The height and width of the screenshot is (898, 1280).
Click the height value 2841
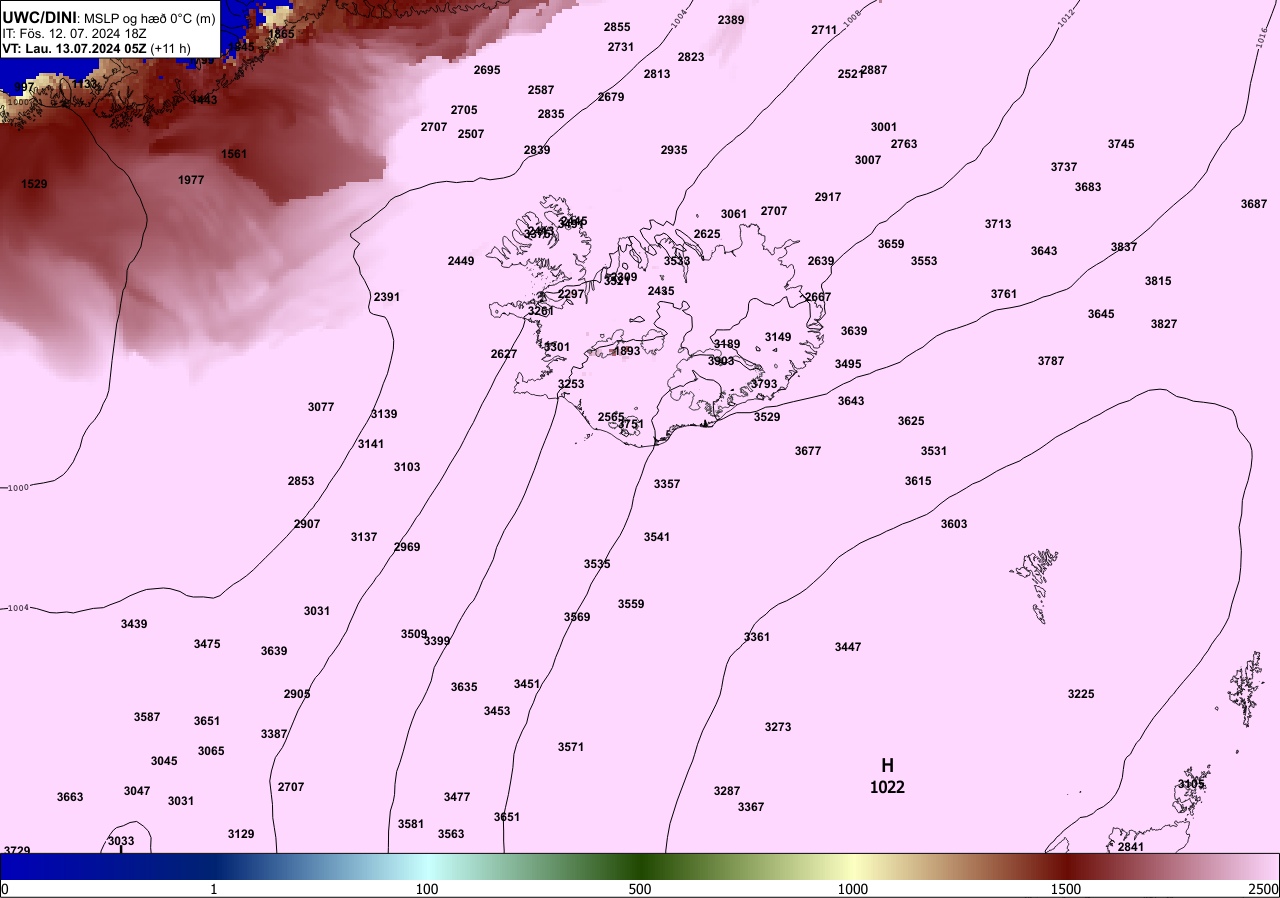(x=1131, y=847)
